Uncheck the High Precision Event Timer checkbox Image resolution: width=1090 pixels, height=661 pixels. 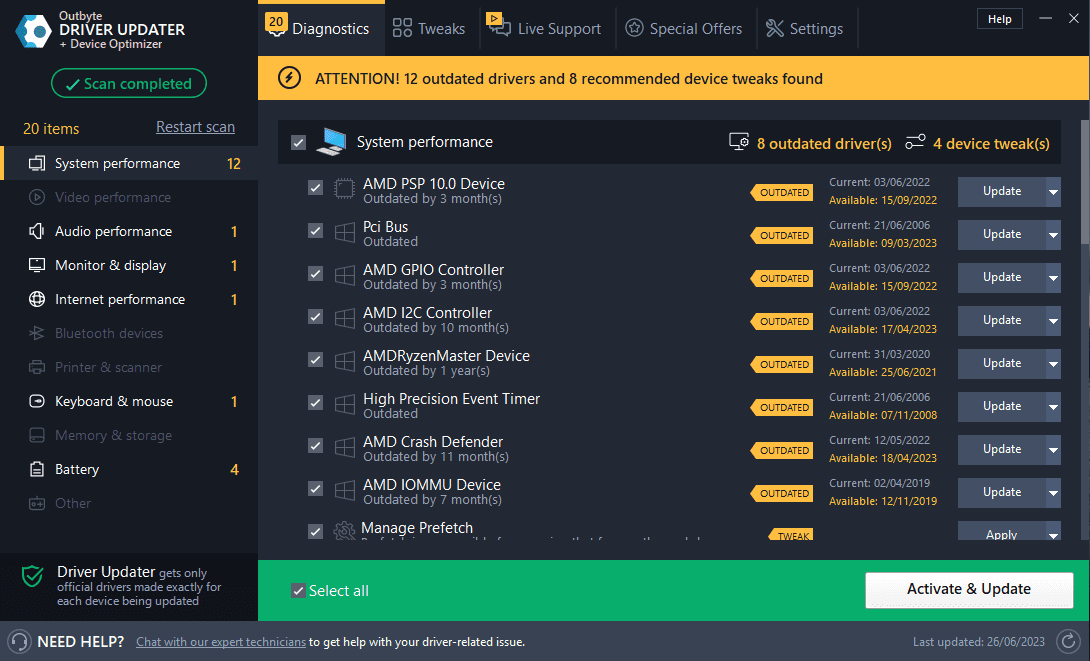click(x=316, y=403)
